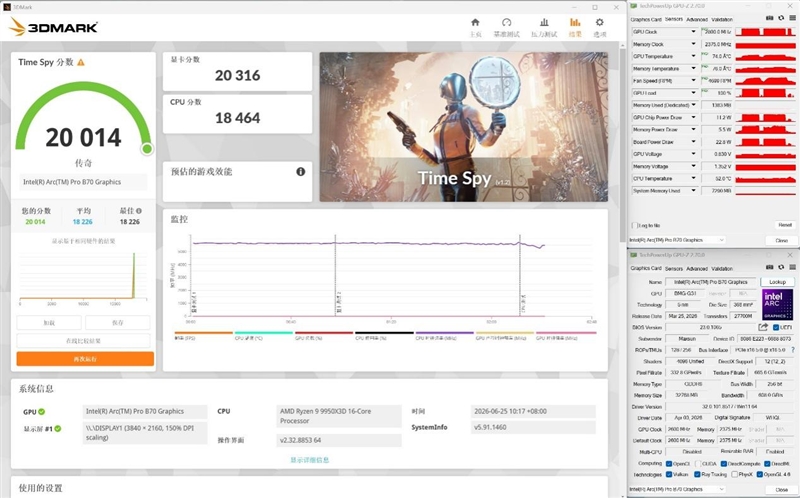This screenshot has width=800, height=498.
Task: Click the red GPU 负载 legend swatch
Action: pos(324,333)
